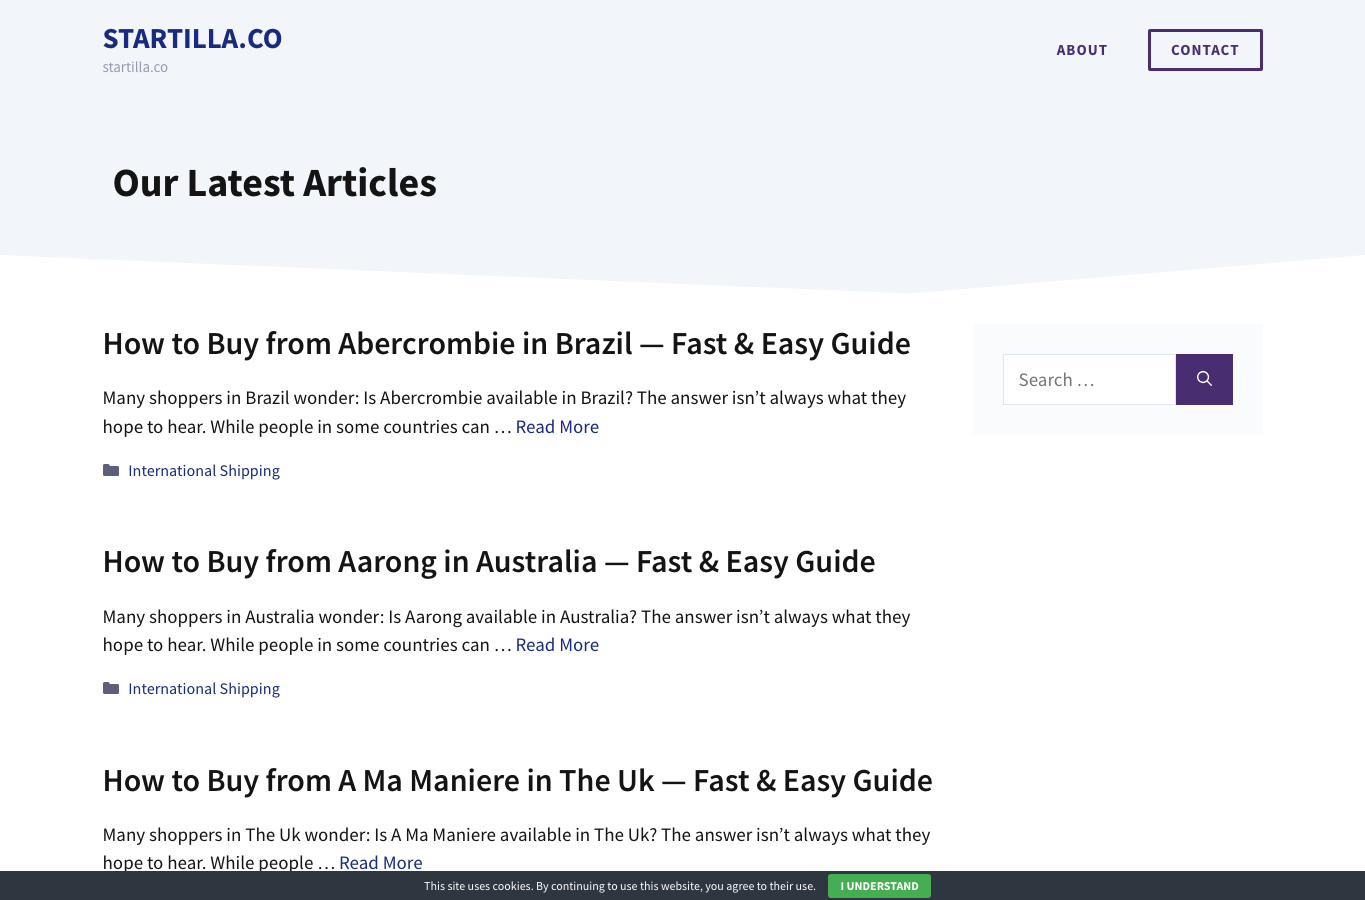Read More of the A Ma Maniere article
Screen dimensions: 1365x900
click(381, 863)
